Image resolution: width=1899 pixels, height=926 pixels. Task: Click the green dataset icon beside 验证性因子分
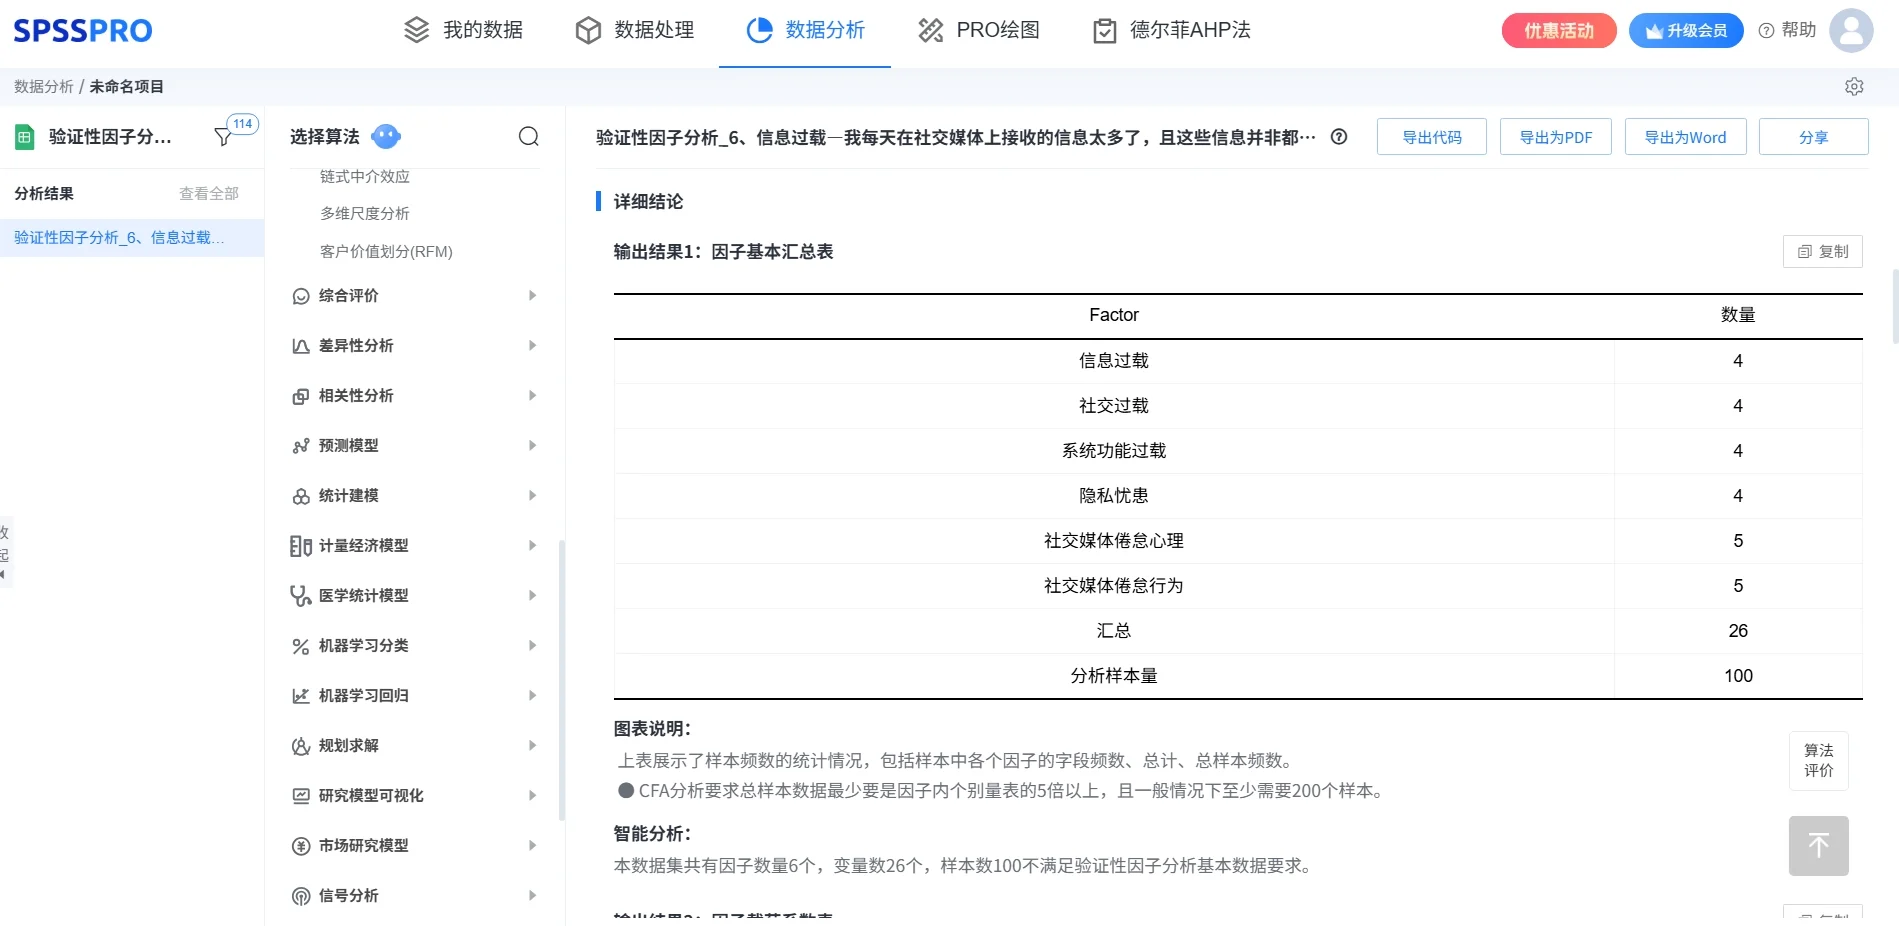point(22,136)
